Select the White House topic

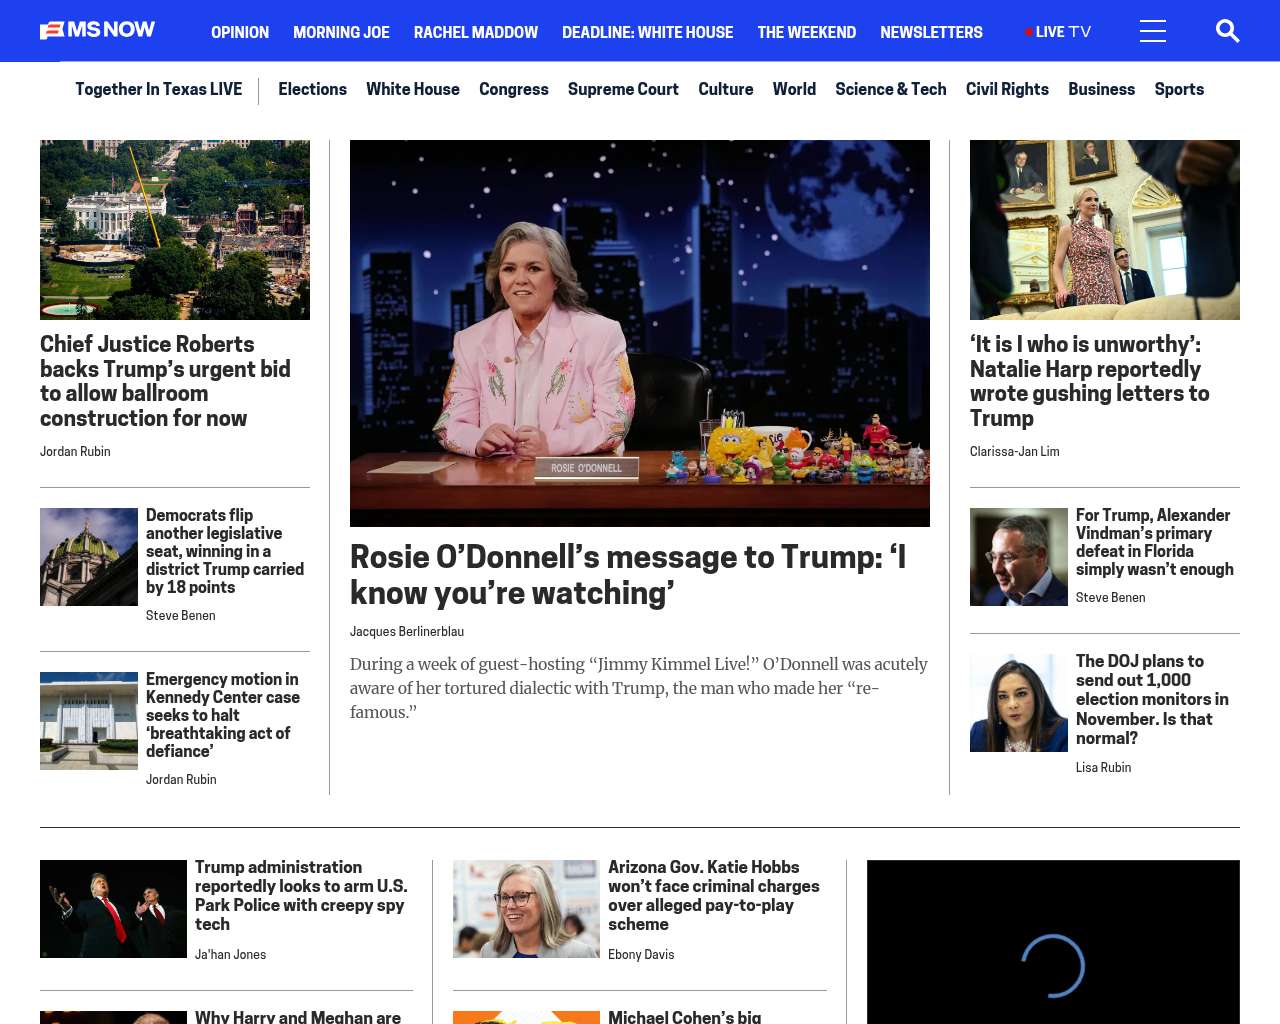(413, 89)
